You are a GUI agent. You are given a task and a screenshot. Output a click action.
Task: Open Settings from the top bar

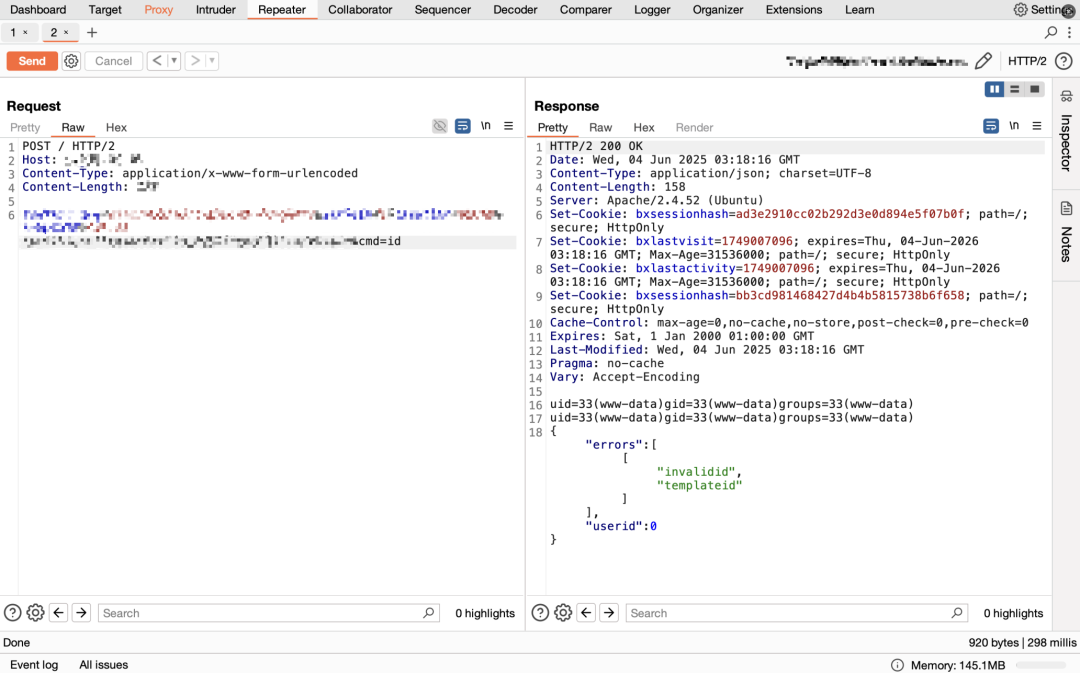pos(1043,10)
